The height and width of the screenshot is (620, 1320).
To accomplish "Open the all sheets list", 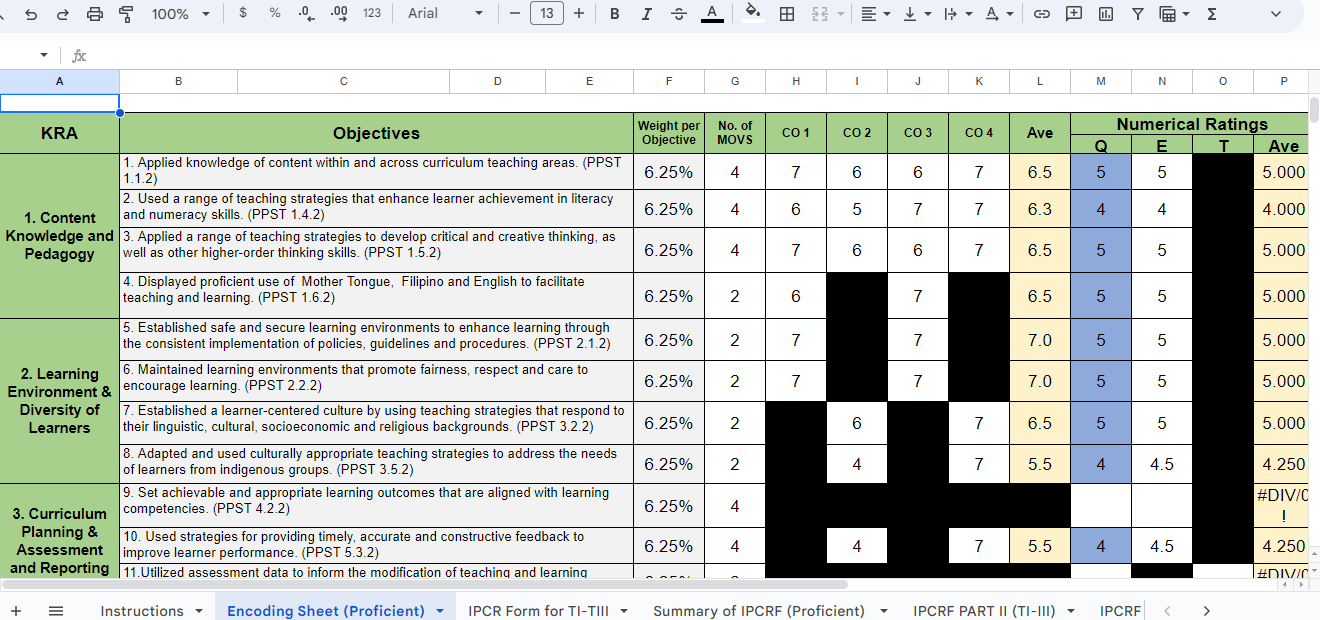I will coord(56,610).
